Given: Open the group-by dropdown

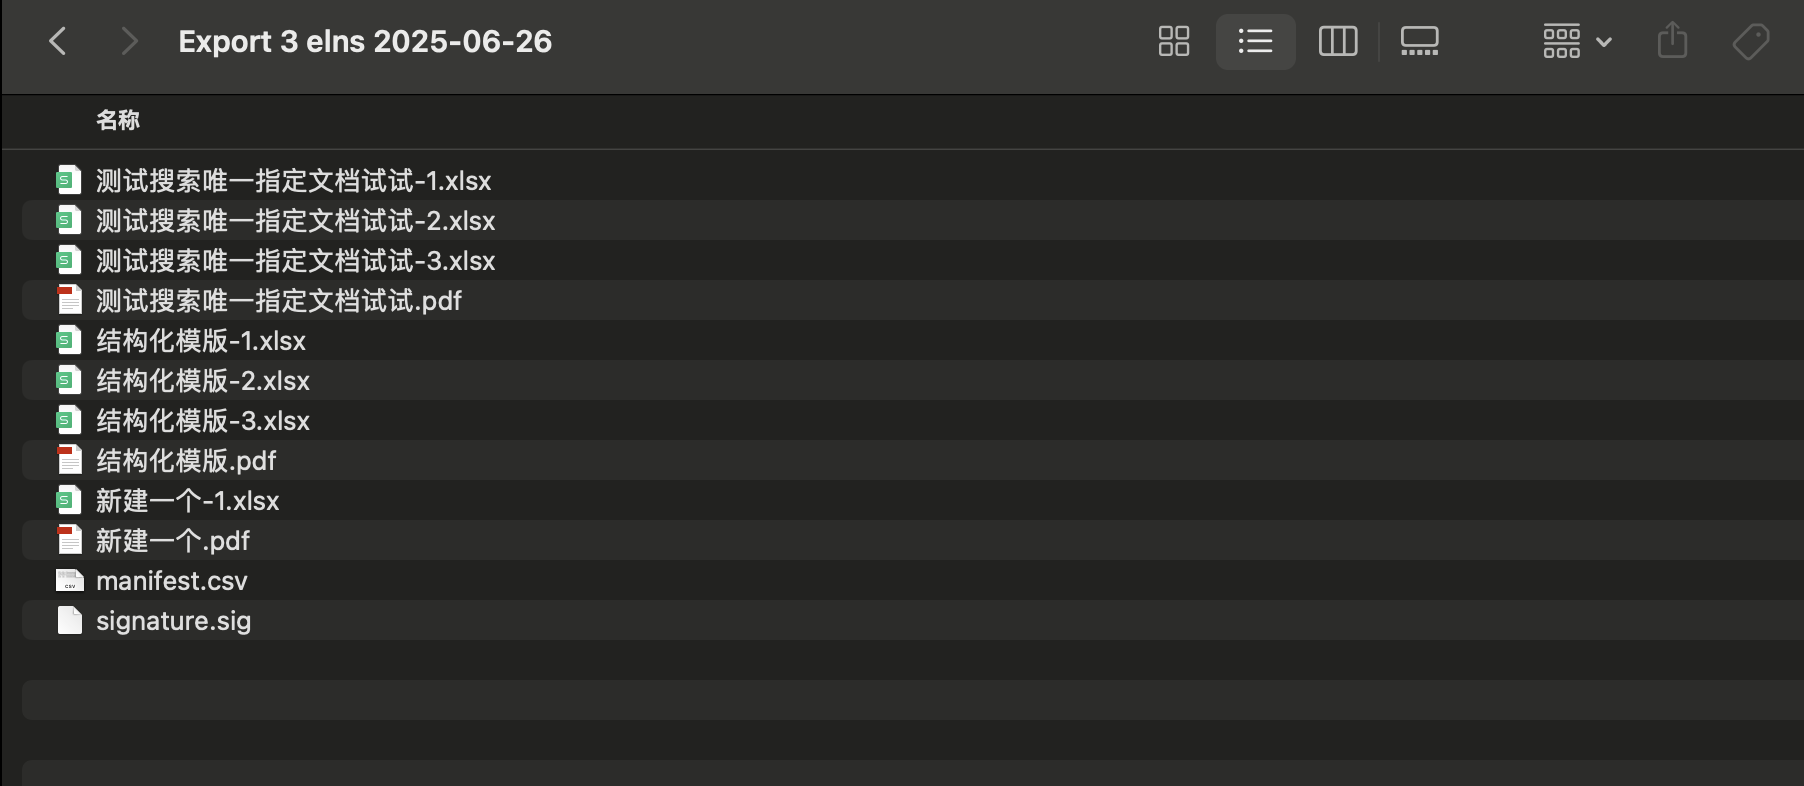Looking at the screenshot, I should click(x=1576, y=41).
